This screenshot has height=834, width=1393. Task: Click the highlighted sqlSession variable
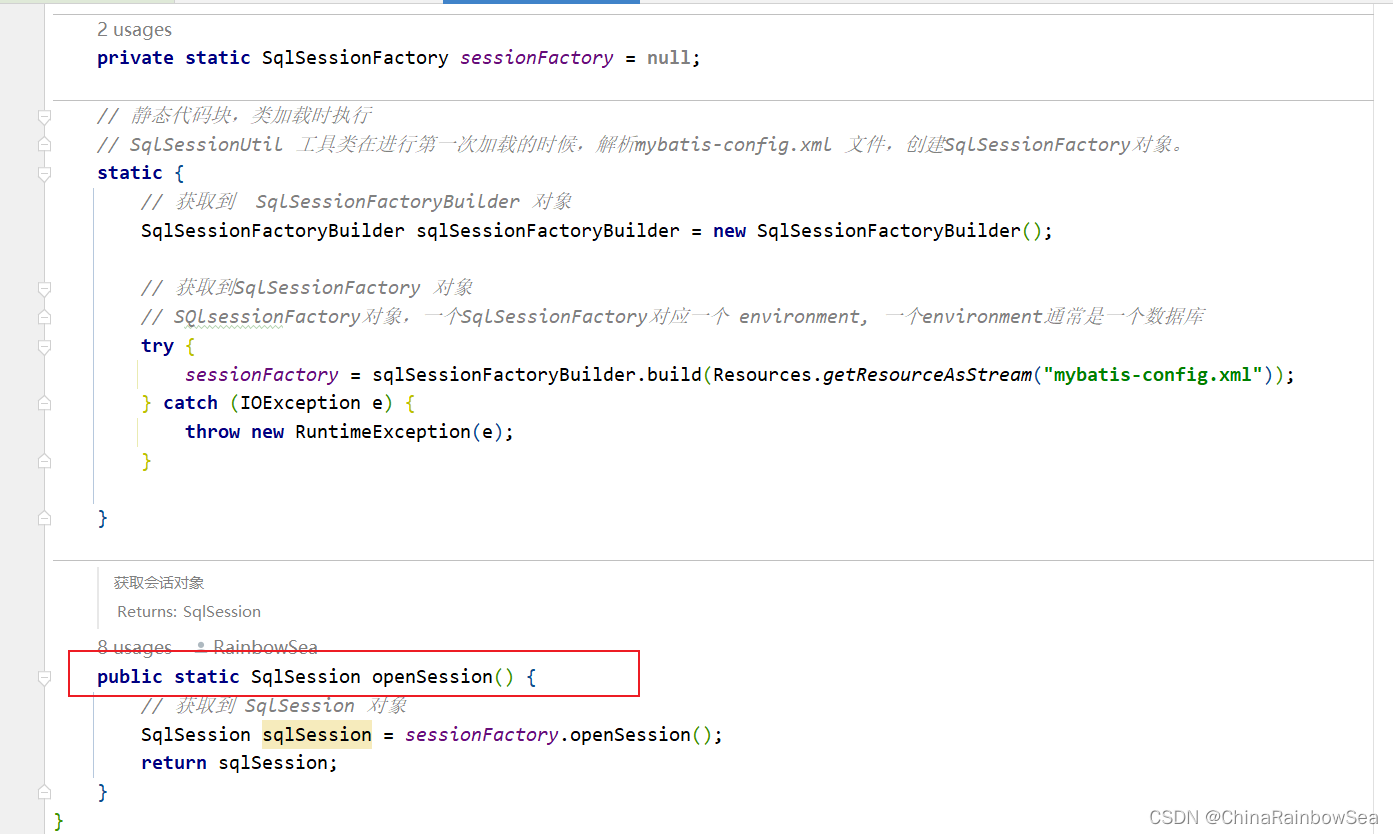pyautogui.click(x=317, y=735)
